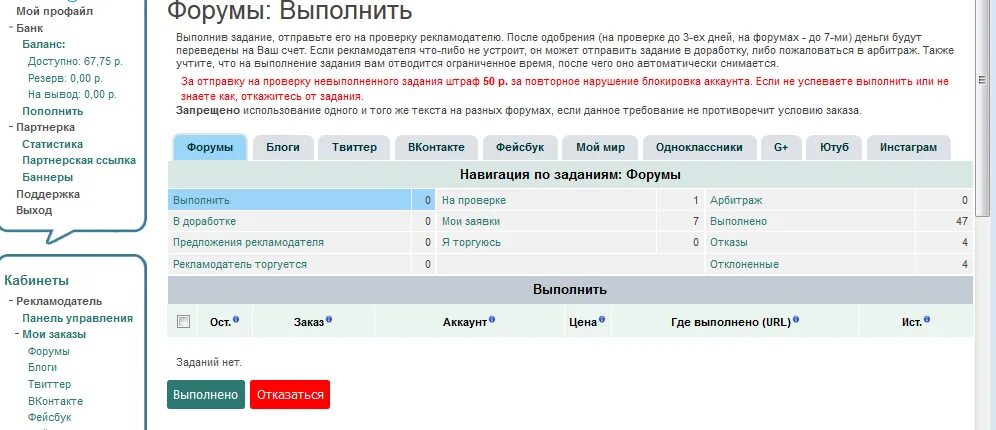Click help icon next to Где выполнено (URL)
Image resolution: width=996 pixels, height=430 pixels.
796,319
